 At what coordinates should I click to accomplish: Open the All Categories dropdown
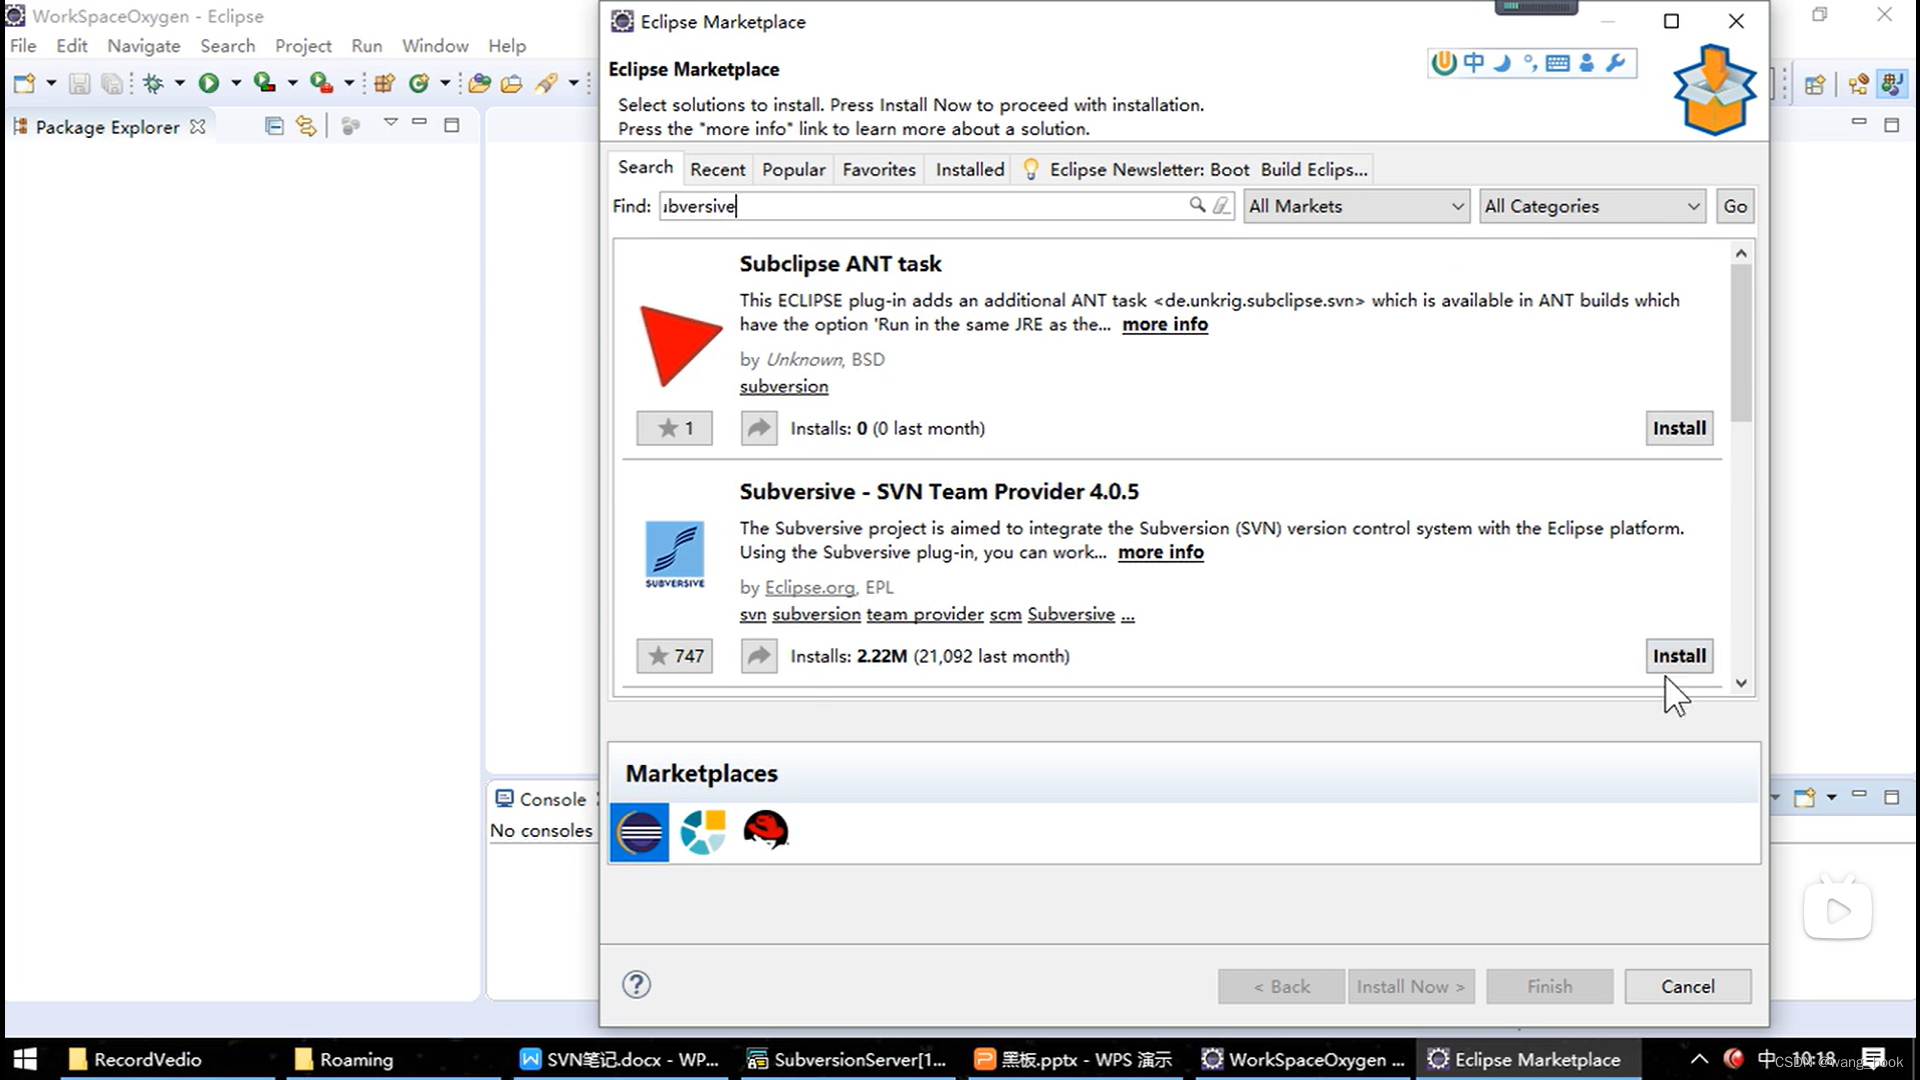tap(1592, 206)
